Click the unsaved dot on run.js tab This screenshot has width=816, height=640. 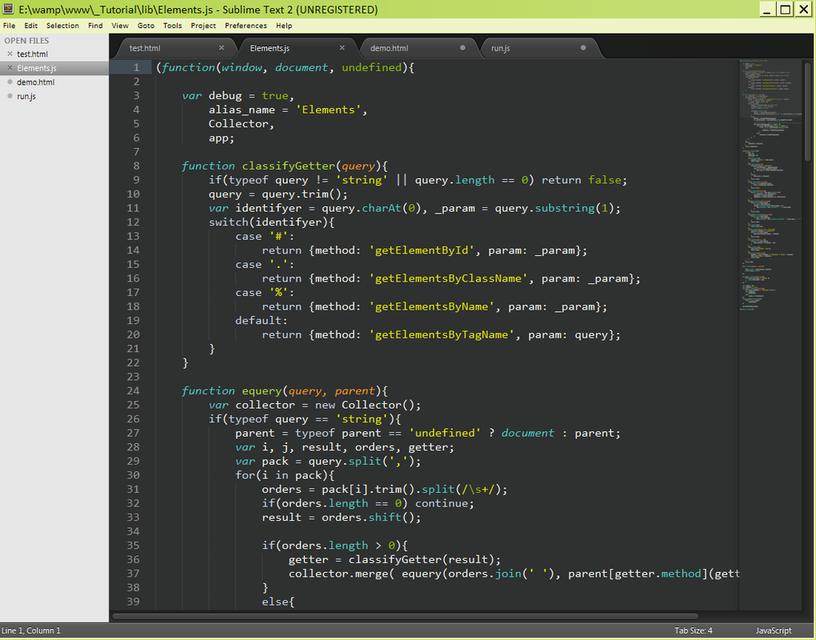582,48
